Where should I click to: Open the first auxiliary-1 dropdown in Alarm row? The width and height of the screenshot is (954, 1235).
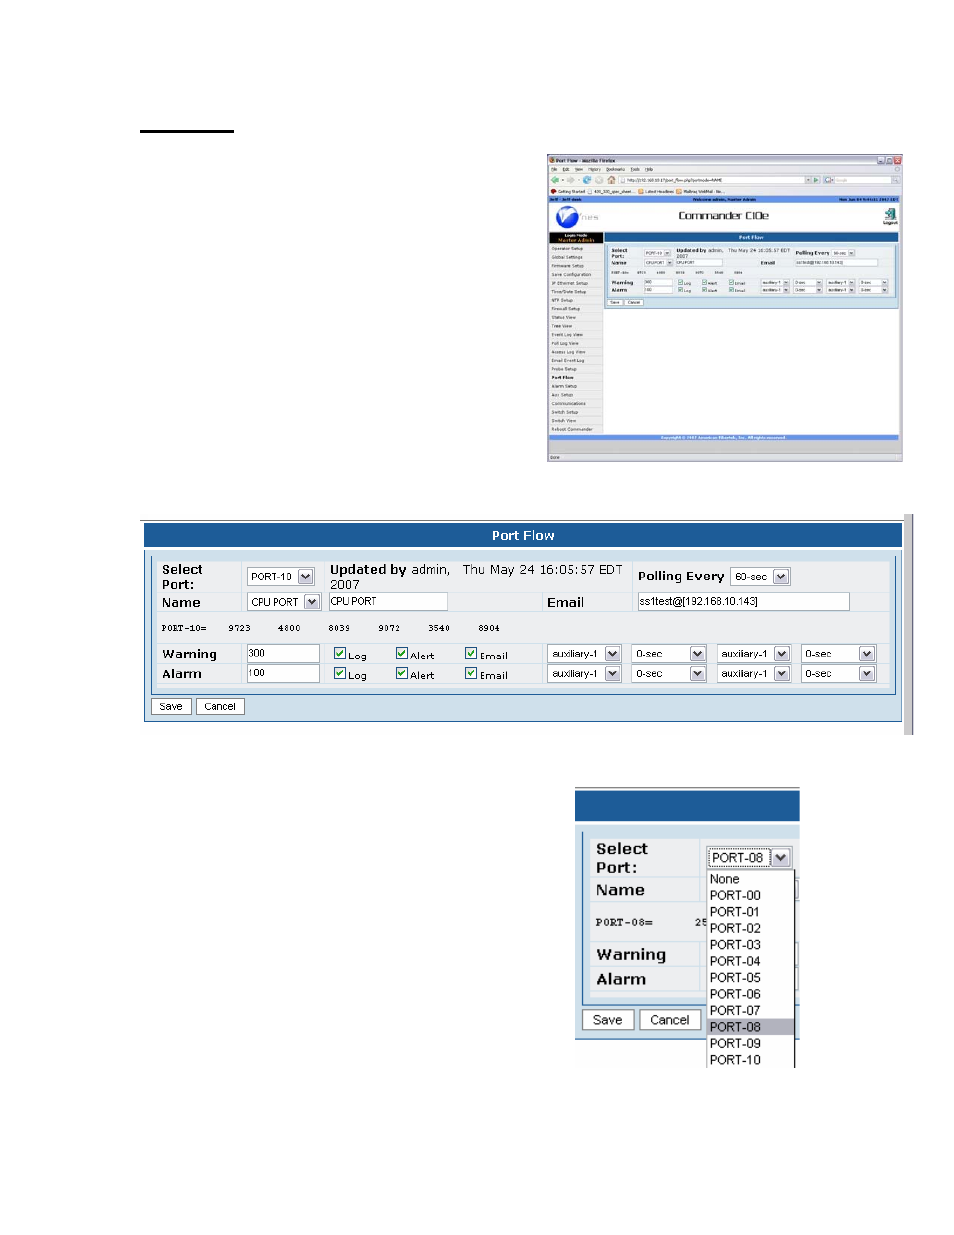[585, 673]
